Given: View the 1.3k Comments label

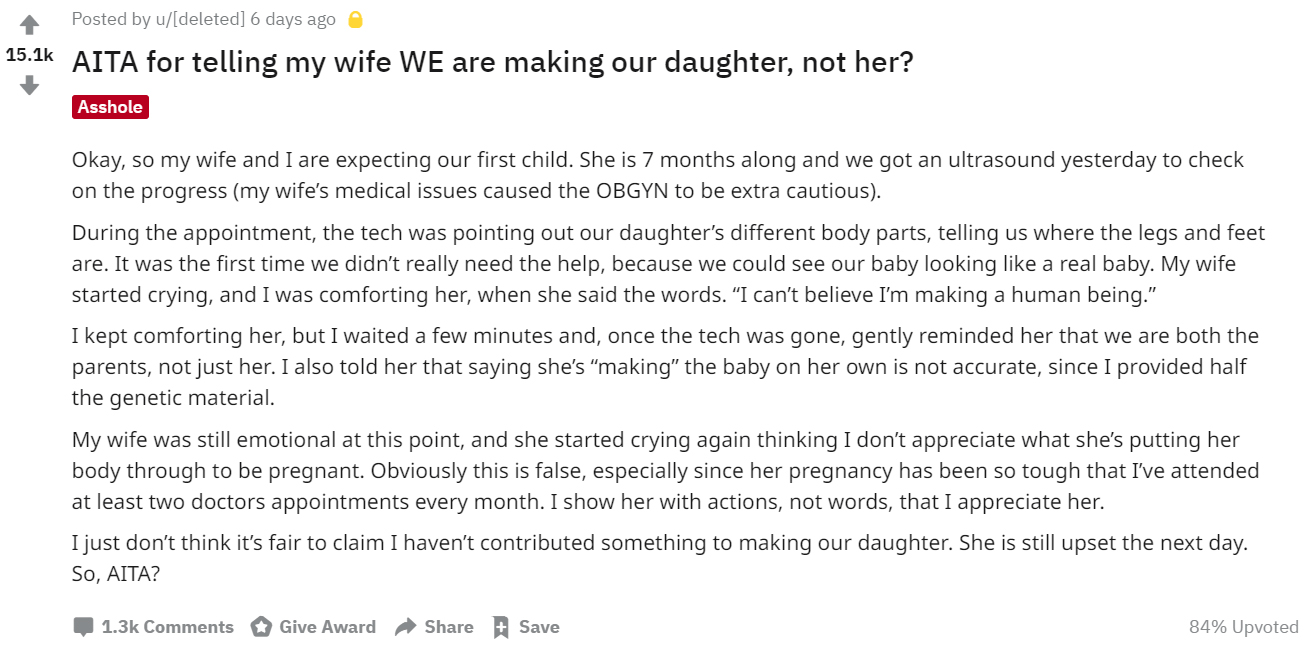Looking at the screenshot, I should [167, 627].
